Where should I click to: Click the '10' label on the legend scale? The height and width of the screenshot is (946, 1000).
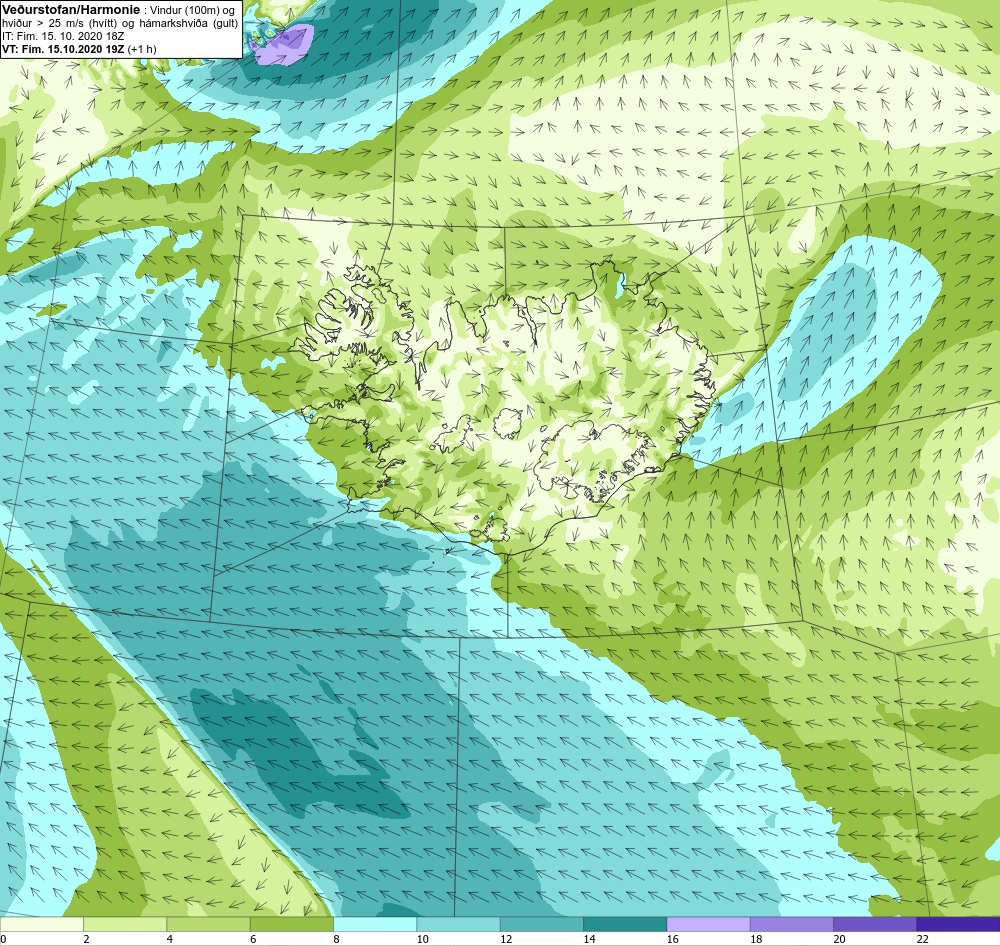coord(422,939)
